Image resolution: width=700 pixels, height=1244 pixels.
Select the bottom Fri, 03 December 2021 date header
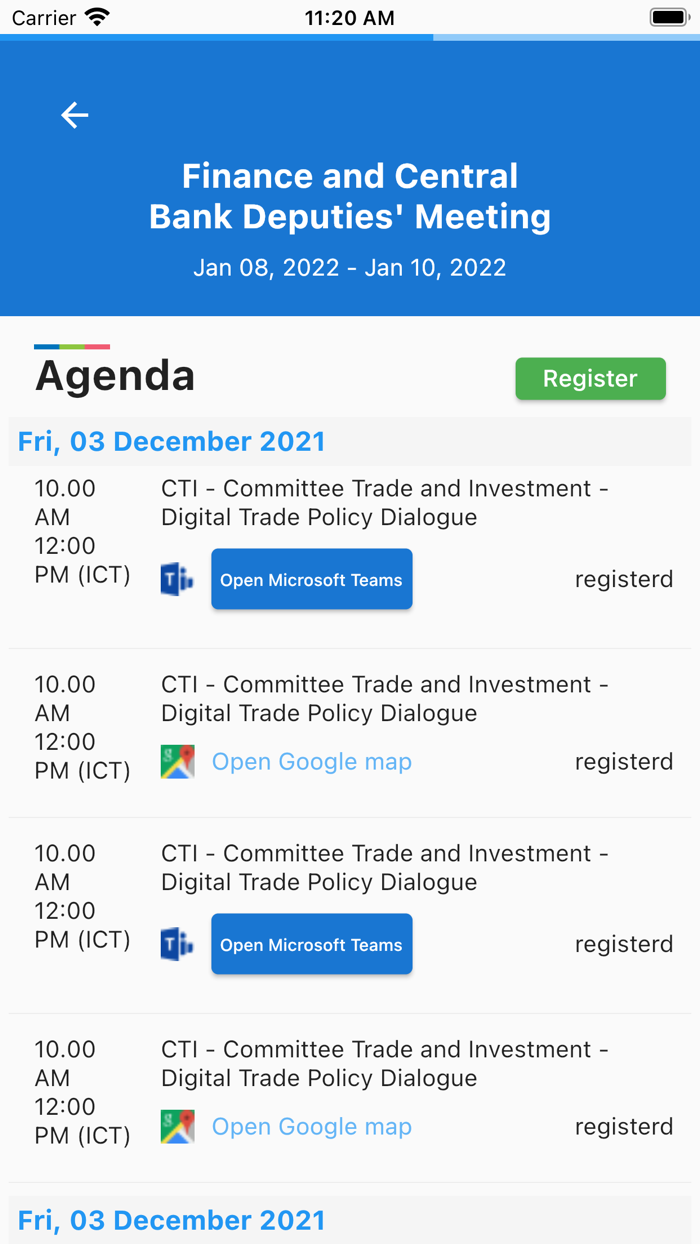[172, 1220]
